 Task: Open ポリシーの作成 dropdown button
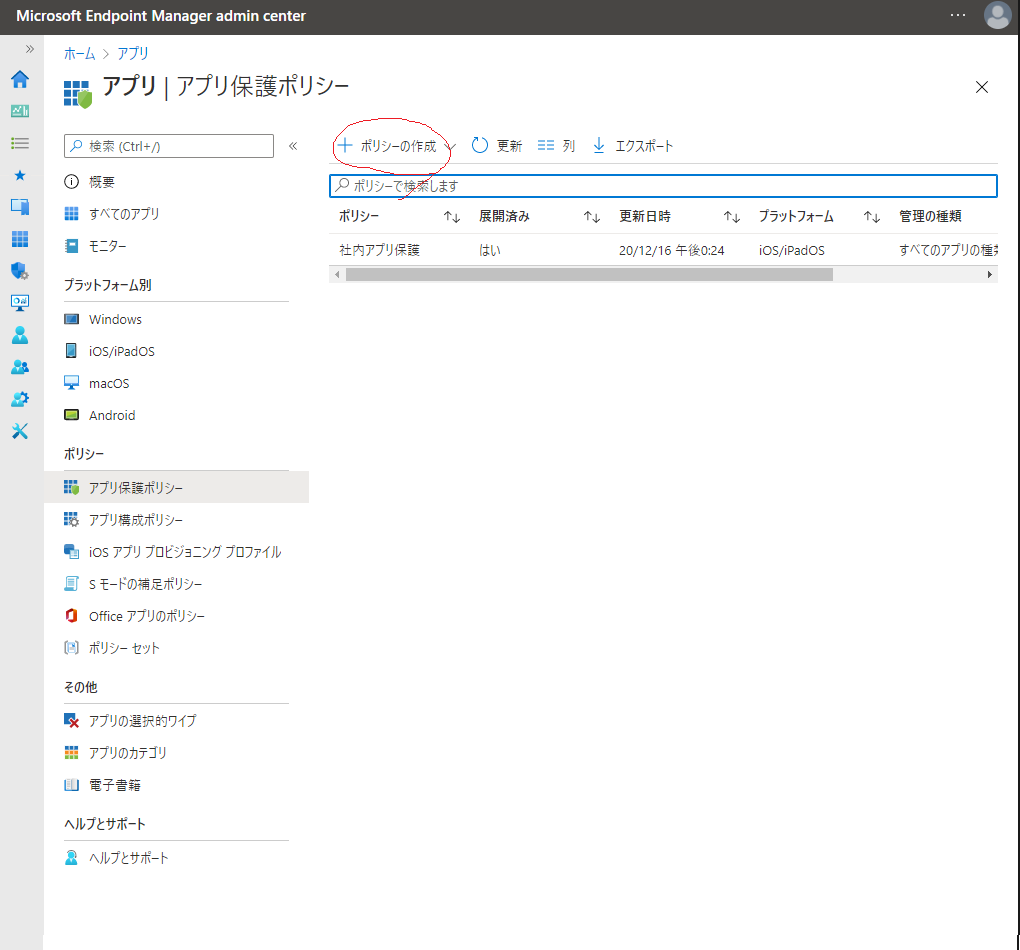(x=397, y=146)
